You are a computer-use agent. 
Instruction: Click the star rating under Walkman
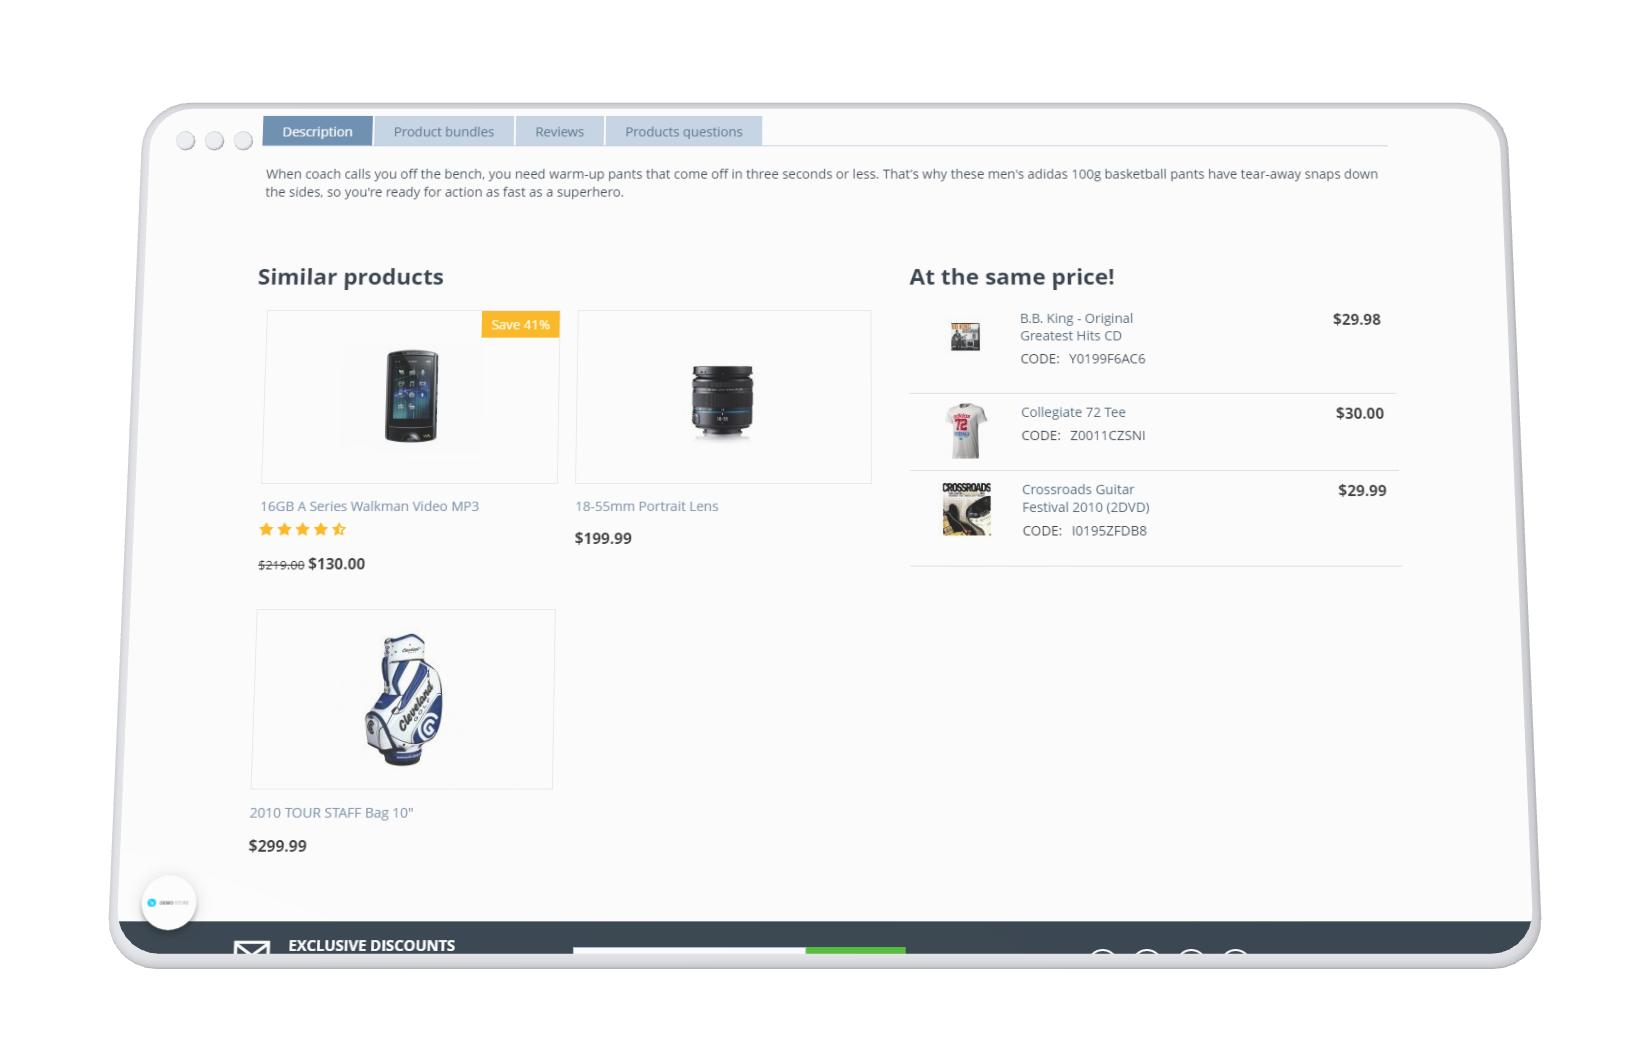click(x=302, y=530)
